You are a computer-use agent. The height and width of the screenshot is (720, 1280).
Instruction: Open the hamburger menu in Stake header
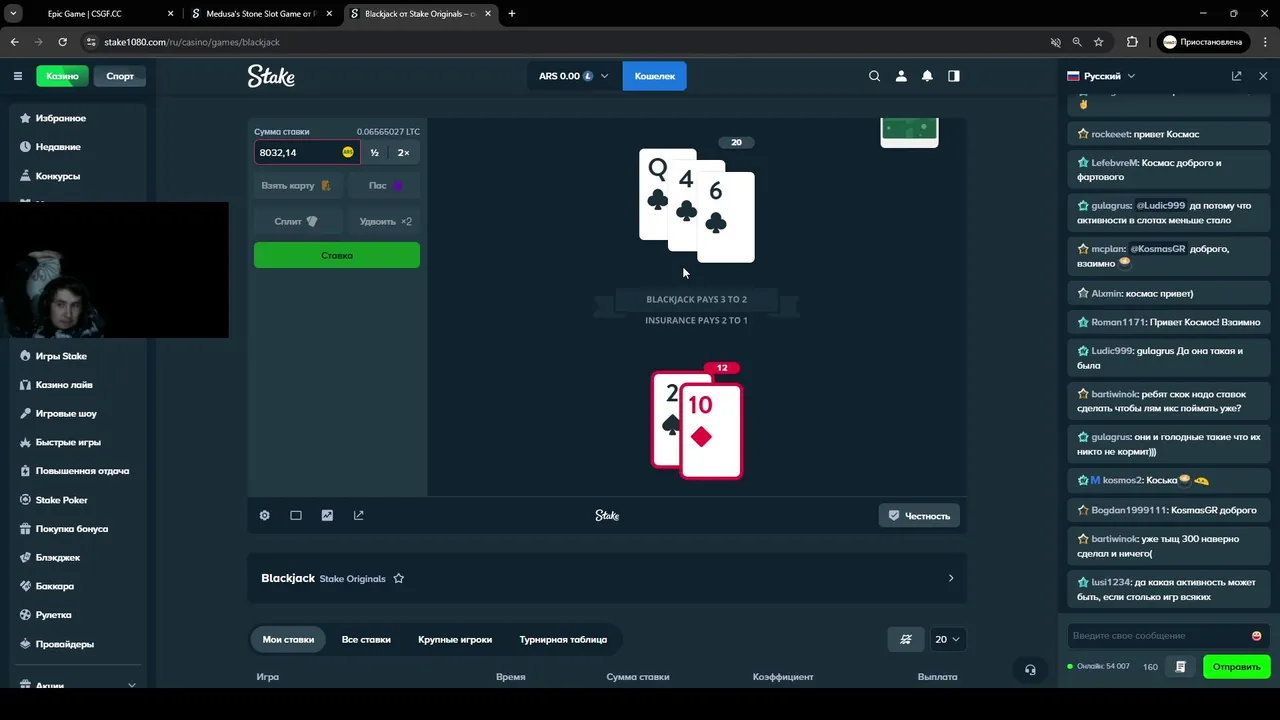click(x=18, y=76)
